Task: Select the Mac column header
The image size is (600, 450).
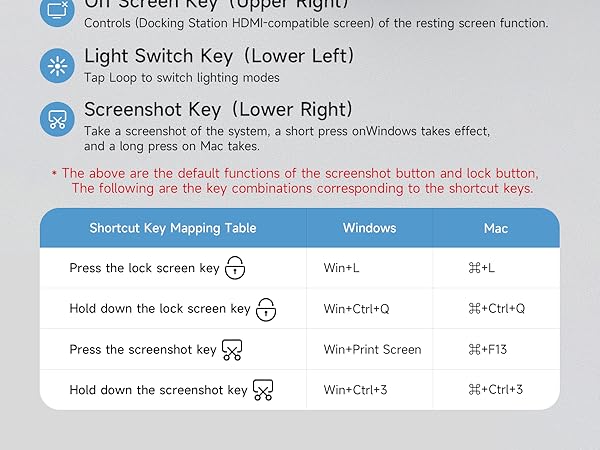Action: coord(496,228)
